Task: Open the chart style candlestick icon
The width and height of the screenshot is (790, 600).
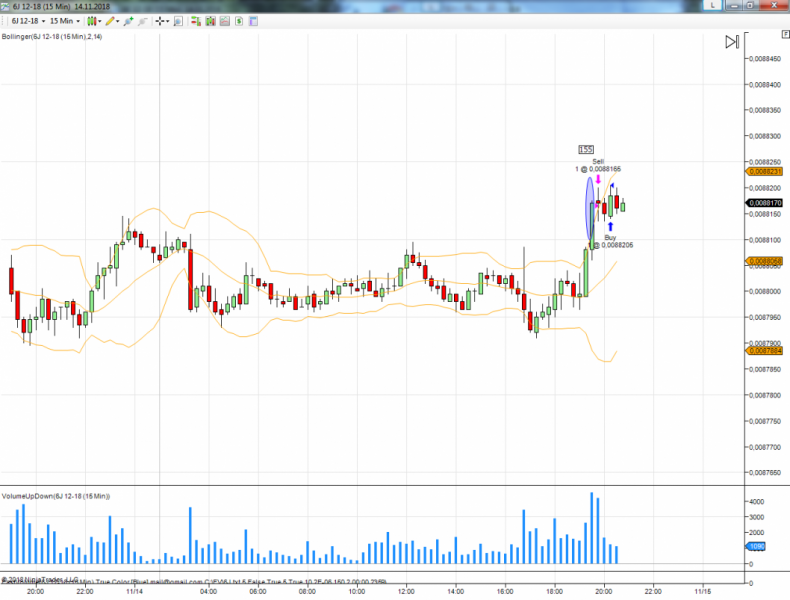Action: (91, 21)
